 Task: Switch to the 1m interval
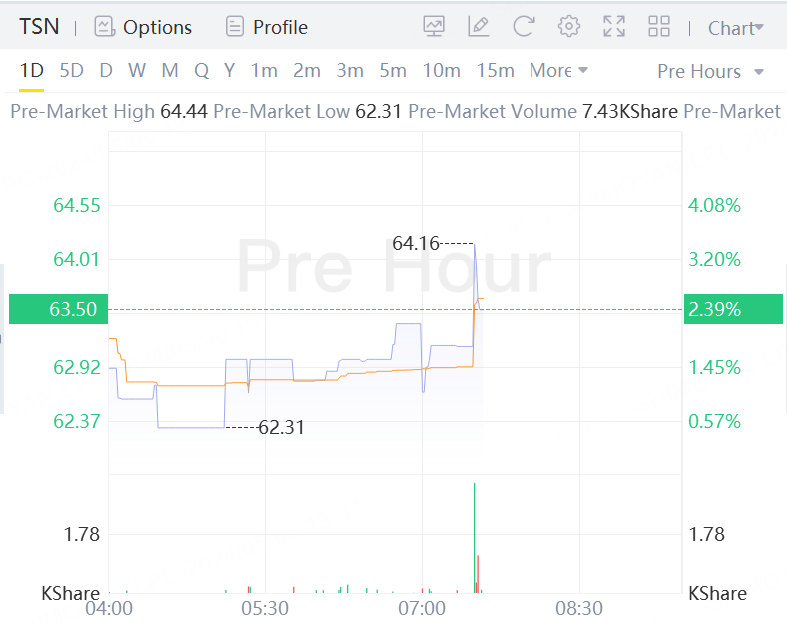[x=264, y=71]
